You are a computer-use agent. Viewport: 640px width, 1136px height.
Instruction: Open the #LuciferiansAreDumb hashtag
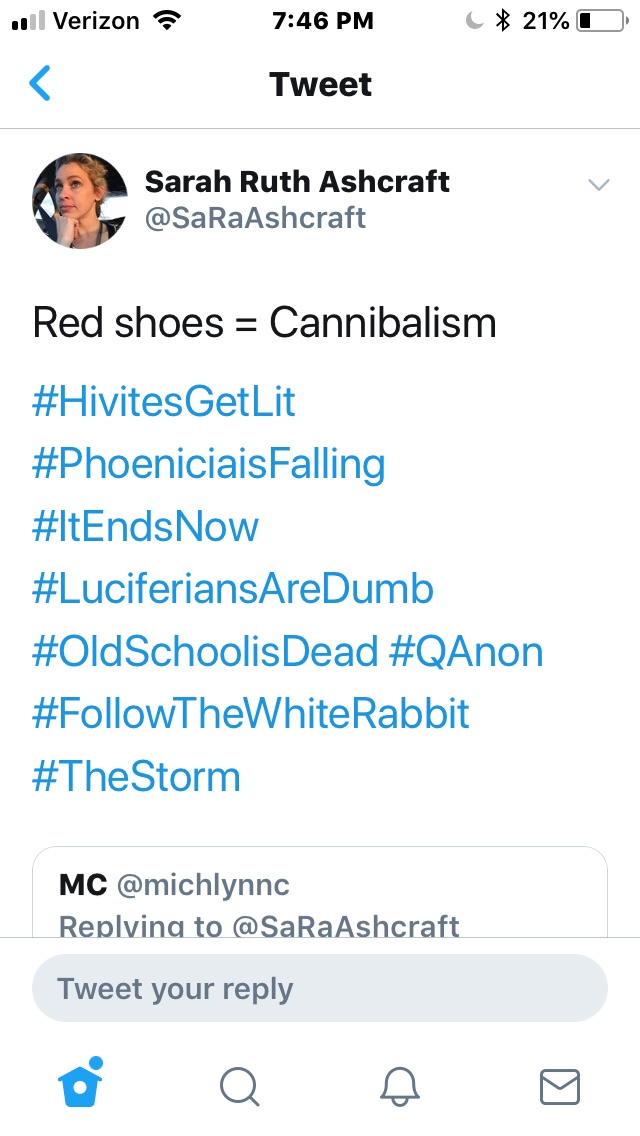[x=233, y=589]
